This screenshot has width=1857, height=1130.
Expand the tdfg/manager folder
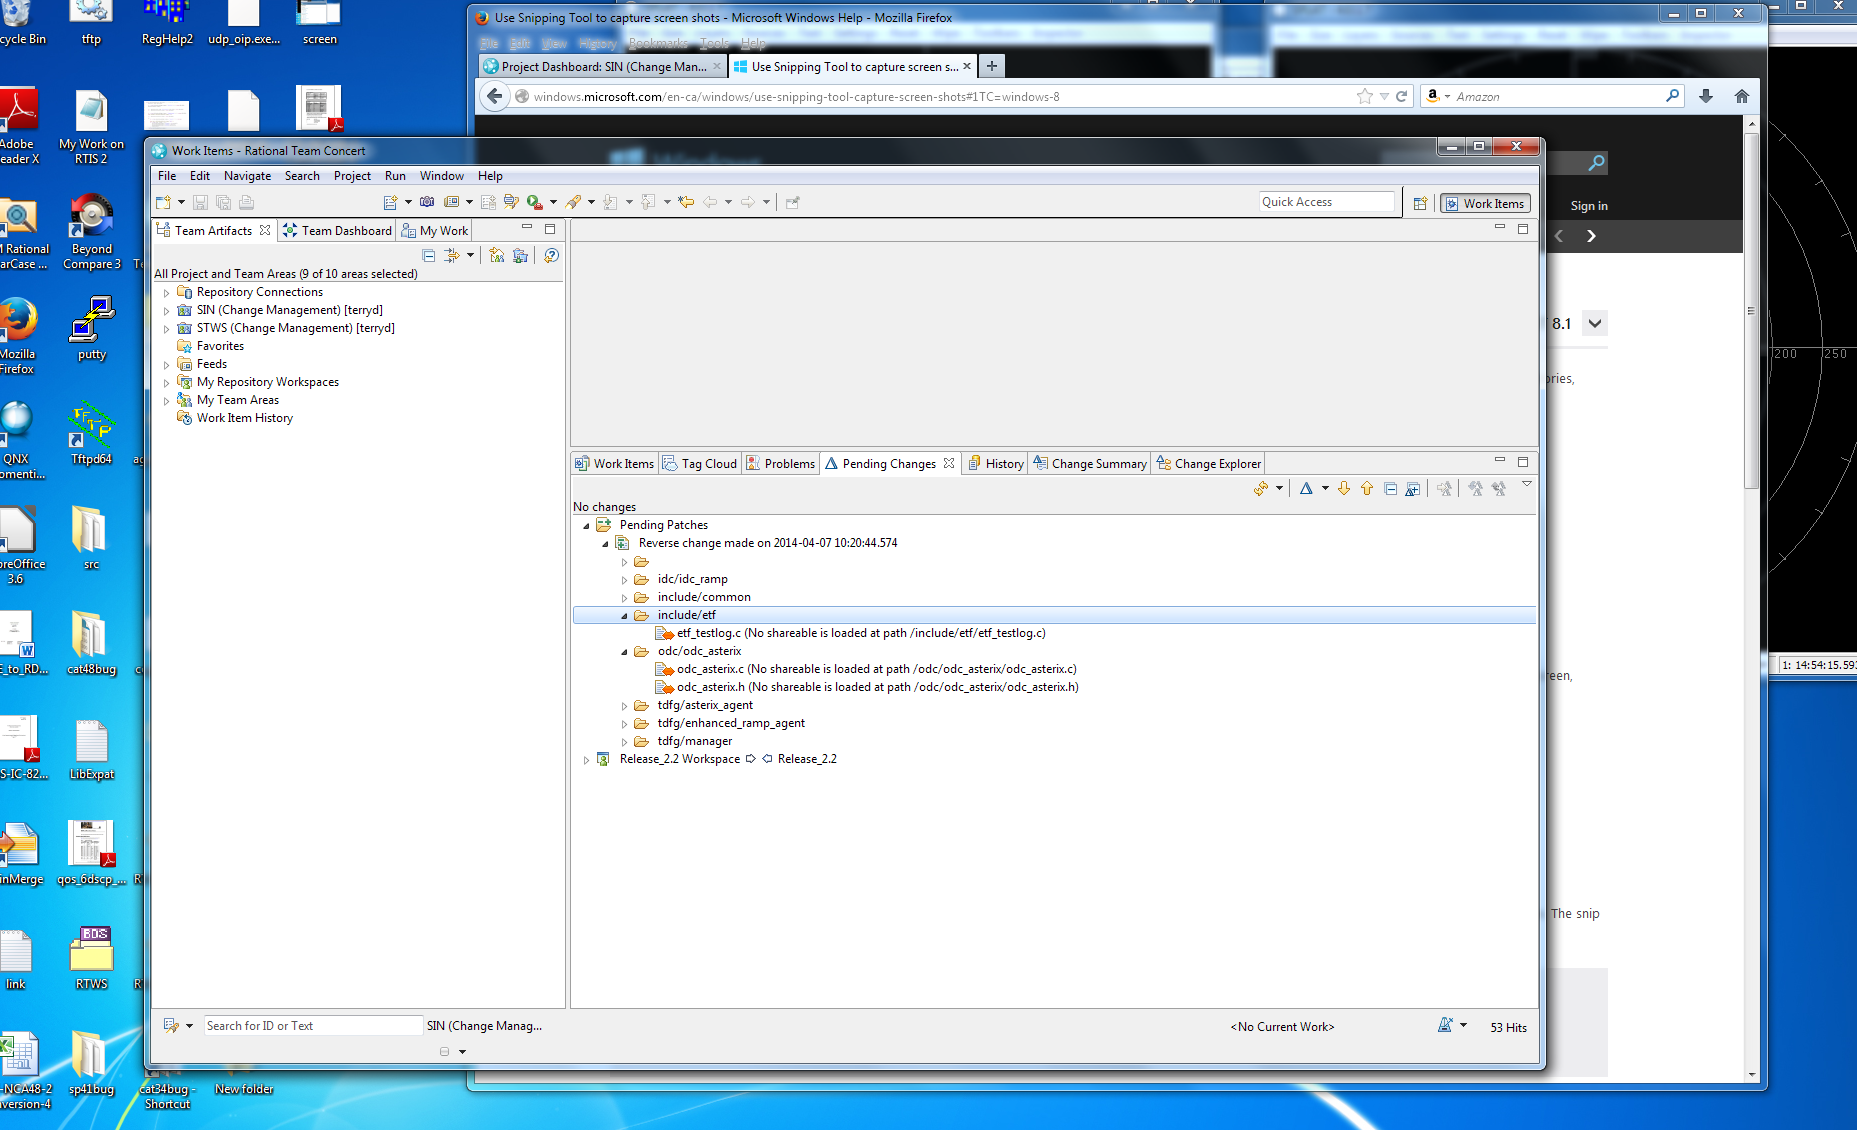(624, 742)
